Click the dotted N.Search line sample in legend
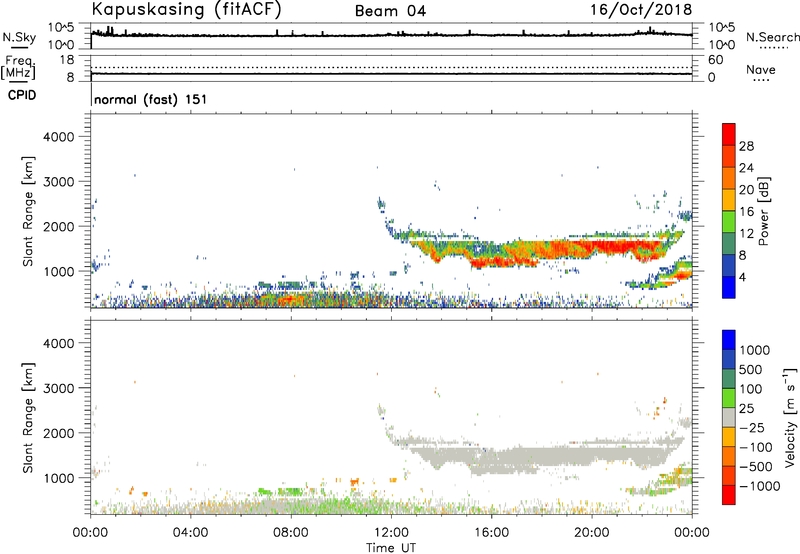800x554 pixels. tap(773, 48)
